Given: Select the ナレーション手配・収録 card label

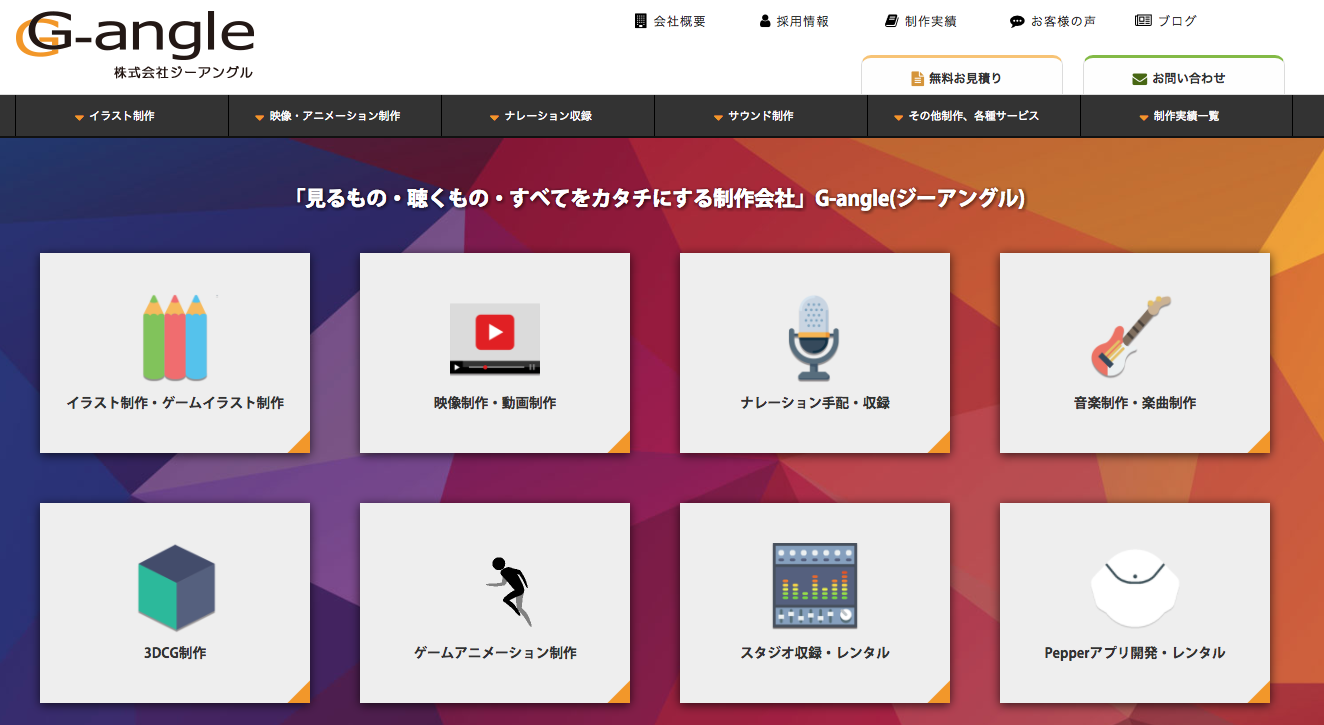Looking at the screenshot, I should pos(815,403).
